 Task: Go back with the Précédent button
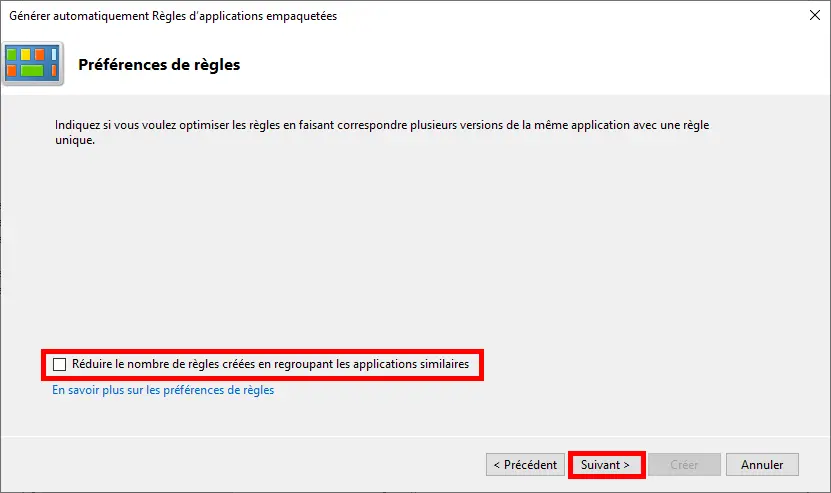coord(525,465)
